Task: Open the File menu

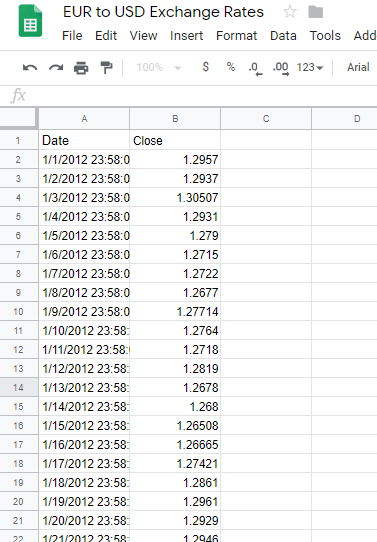Action: click(72, 36)
